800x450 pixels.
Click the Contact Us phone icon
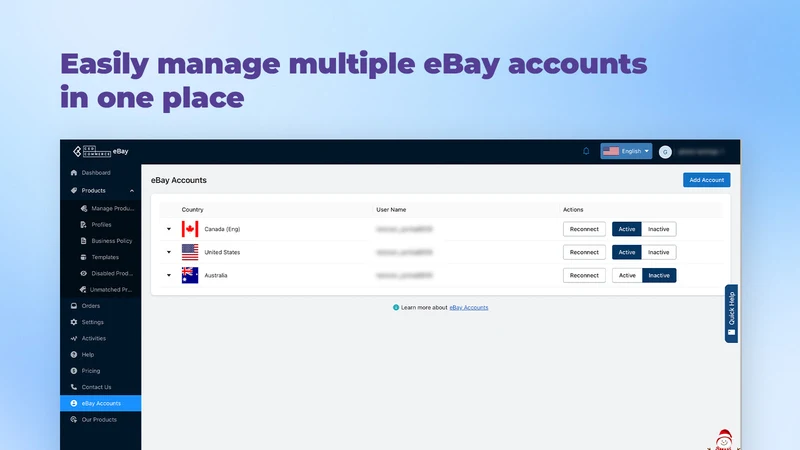pyautogui.click(x=74, y=387)
